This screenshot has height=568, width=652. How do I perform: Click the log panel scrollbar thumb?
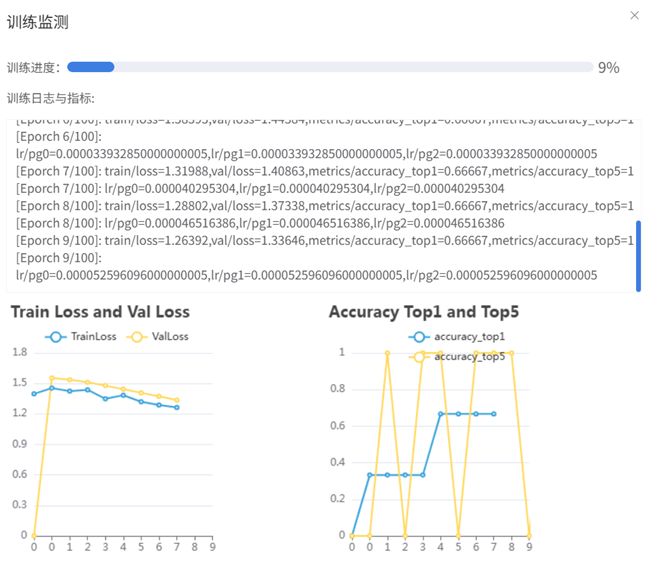tap(639, 256)
